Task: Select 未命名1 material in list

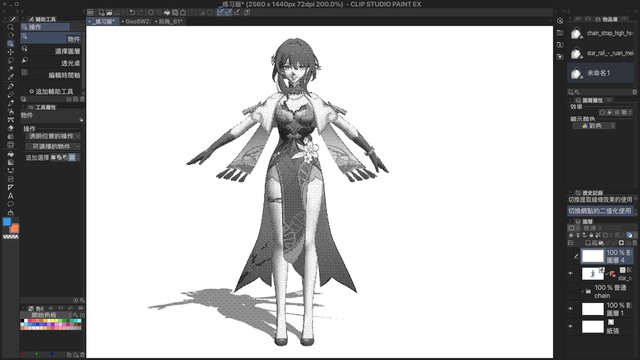Action: tap(601, 73)
